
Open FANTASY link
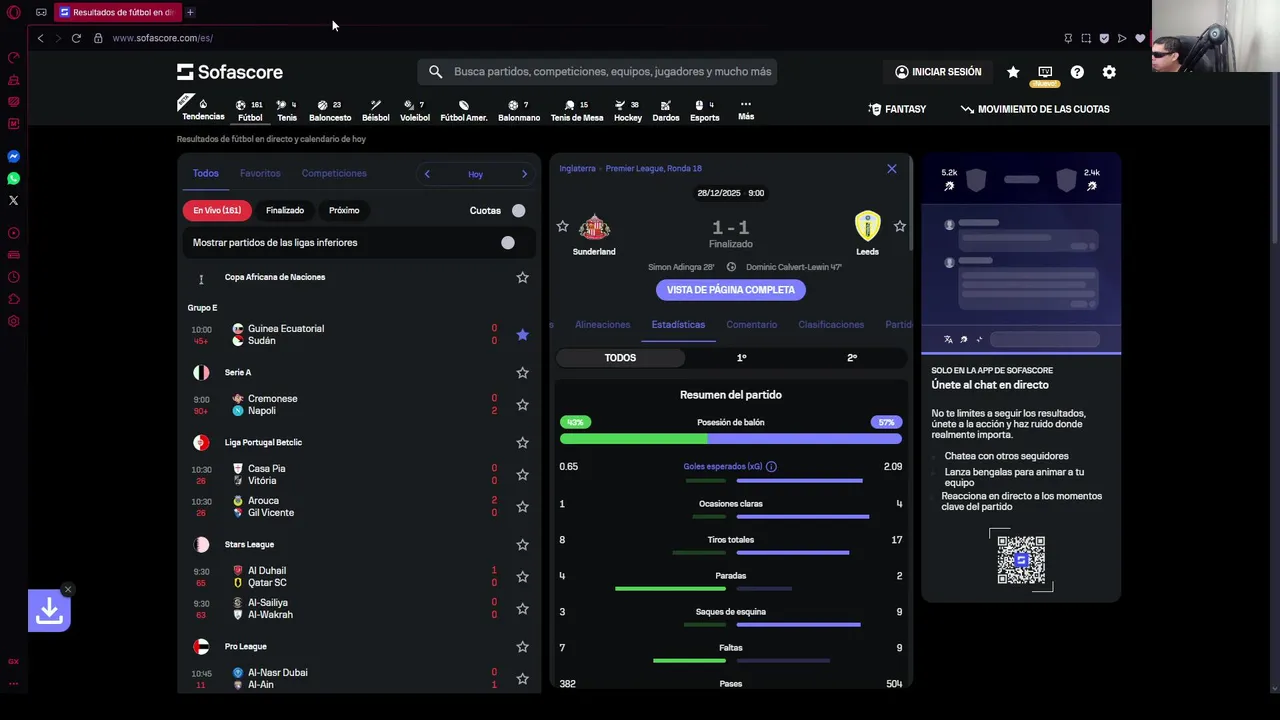pyautogui.click(x=897, y=109)
